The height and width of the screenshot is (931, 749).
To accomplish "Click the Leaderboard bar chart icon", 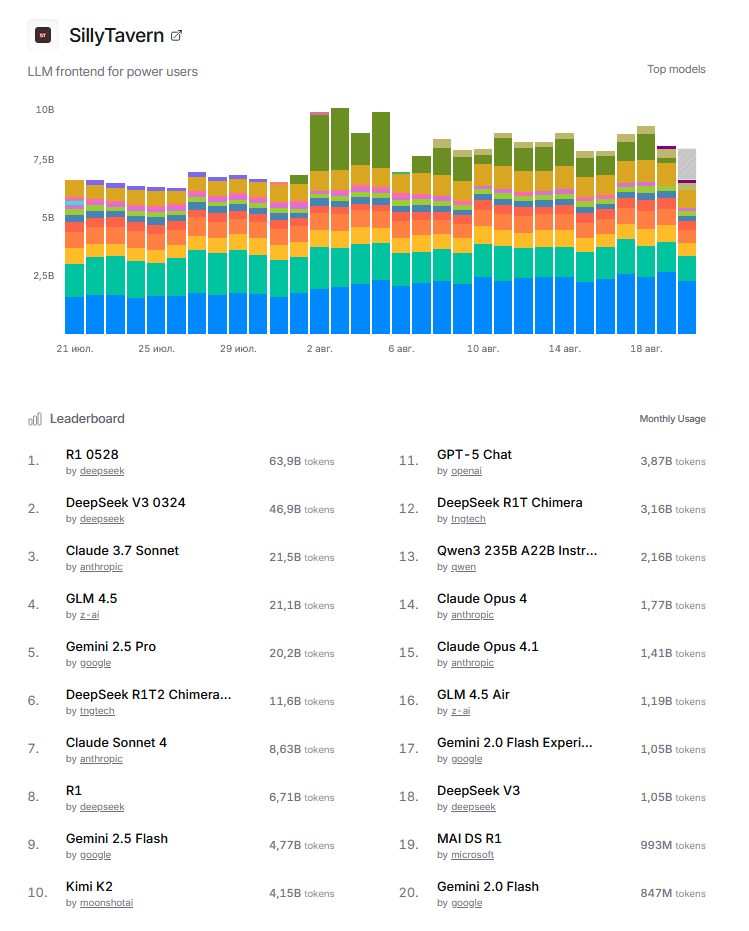I will 35,419.
